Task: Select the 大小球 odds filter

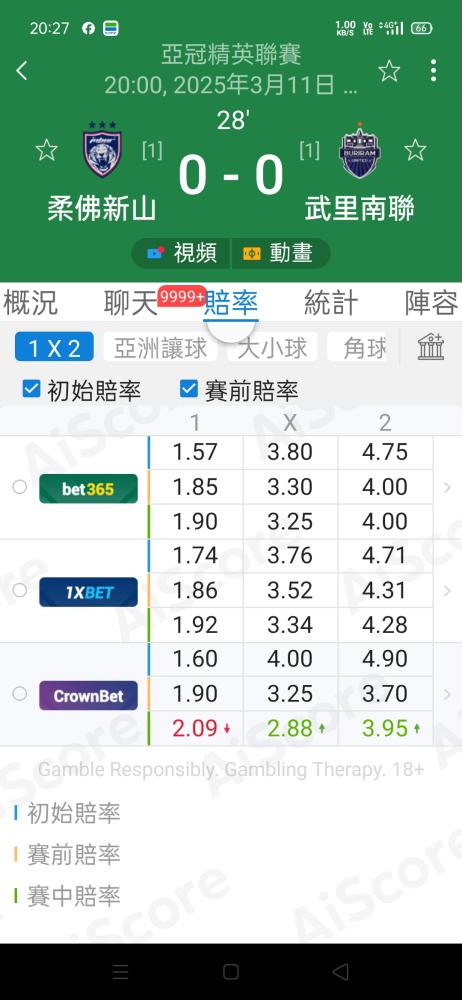Action: (272, 348)
